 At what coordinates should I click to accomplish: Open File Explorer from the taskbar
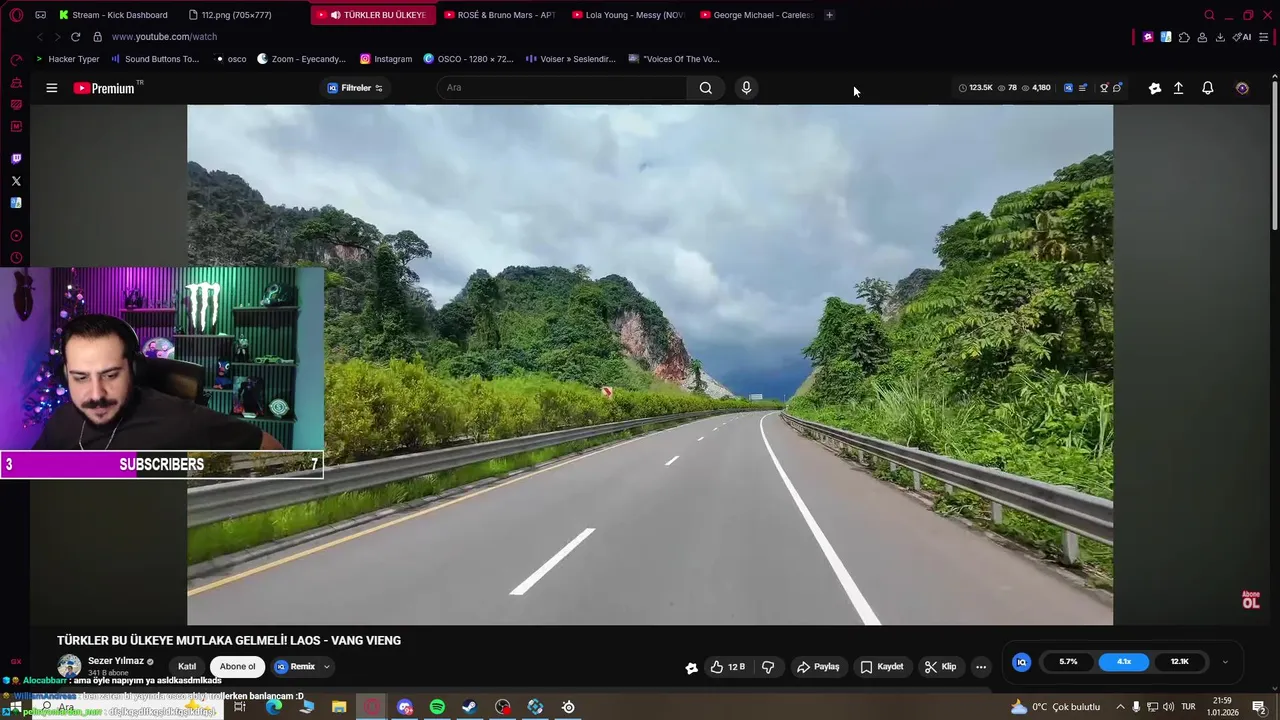point(339,707)
